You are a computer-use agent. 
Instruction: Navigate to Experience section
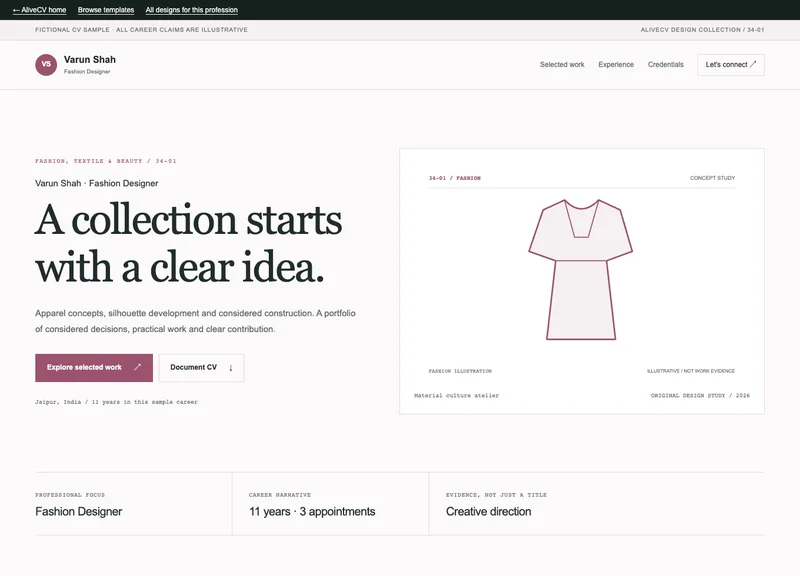(616, 65)
